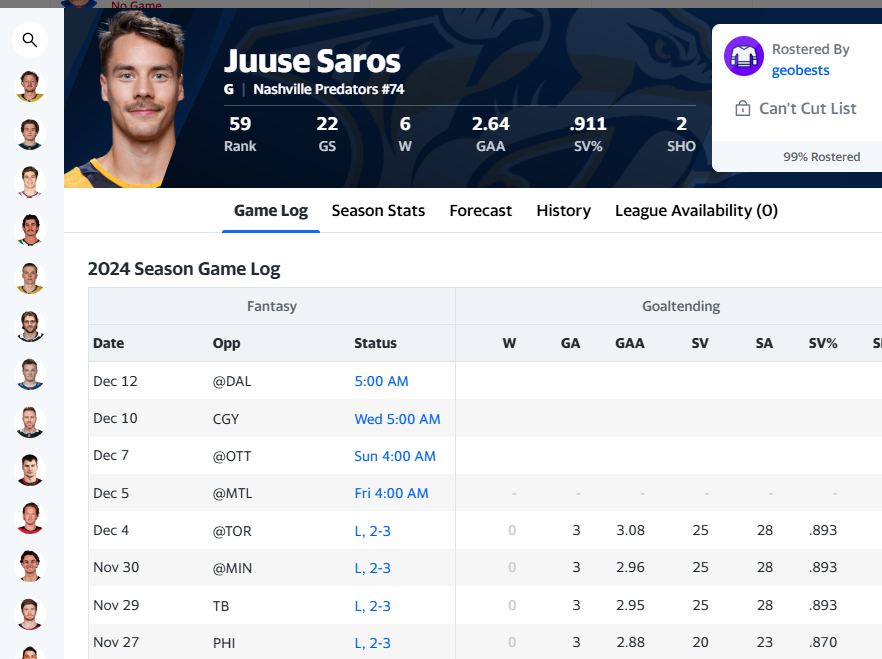Click the Can't Cut List lock icon
The width and height of the screenshot is (882, 659).
[742, 108]
